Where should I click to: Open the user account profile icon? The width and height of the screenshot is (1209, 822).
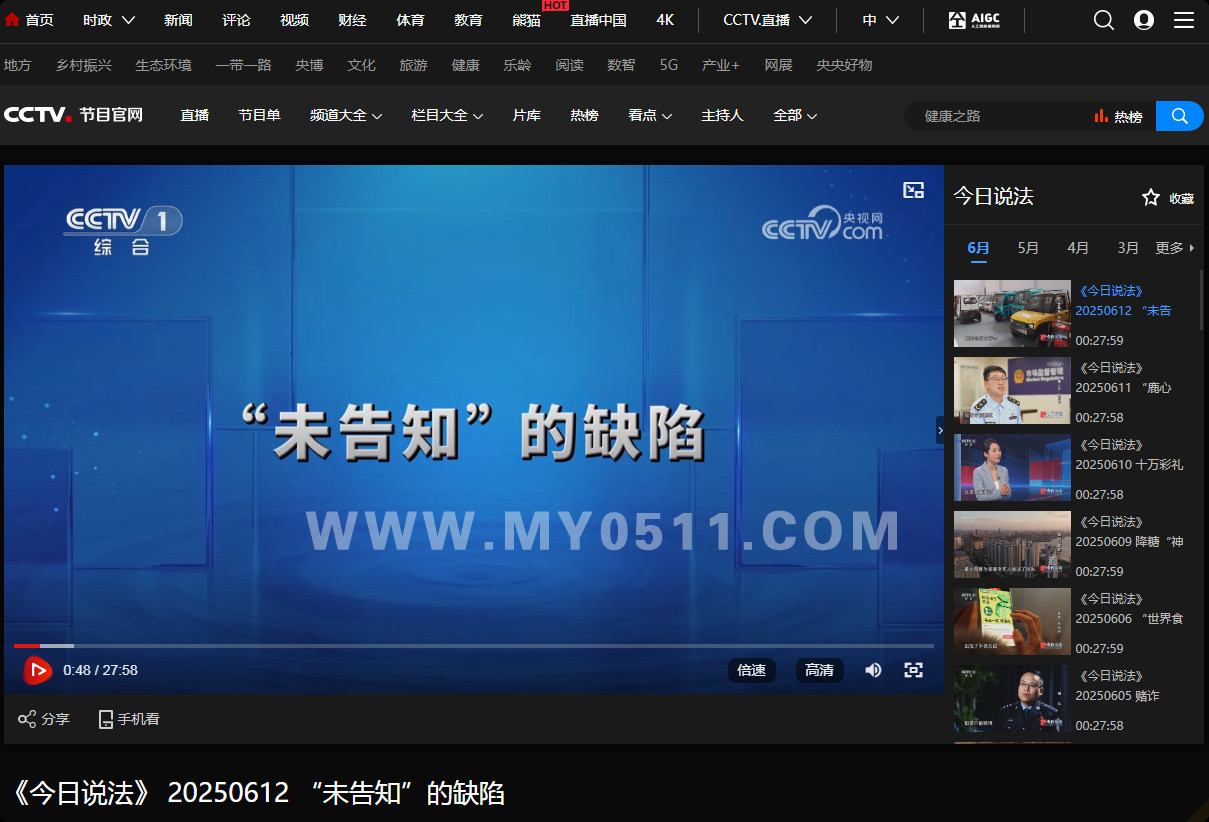tap(1144, 20)
